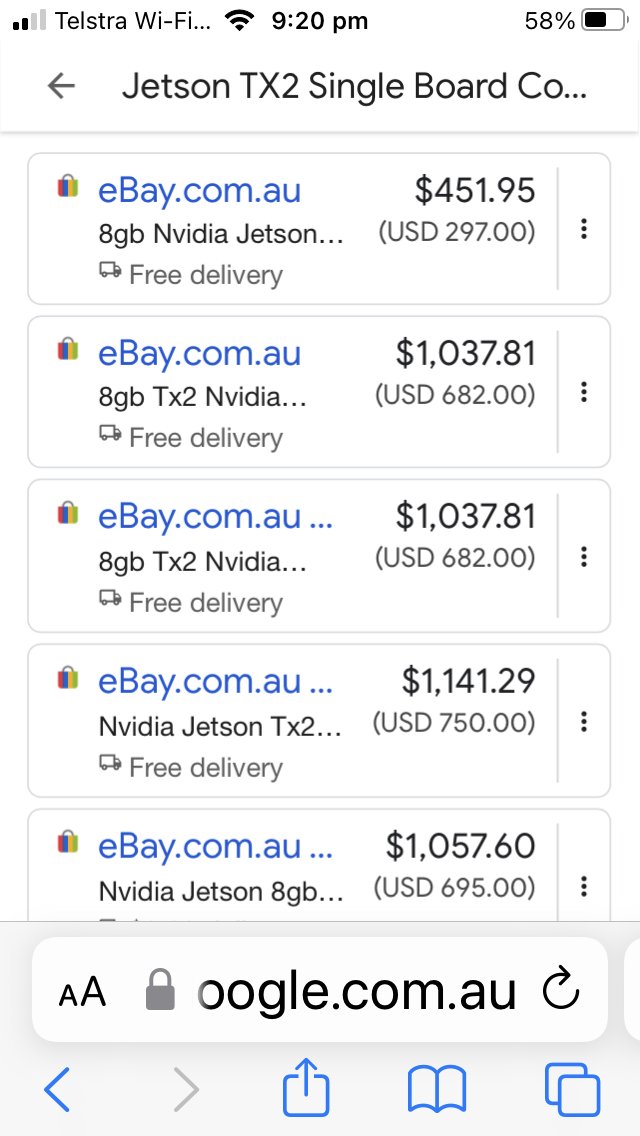Viewport: 640px width, 1136px height.
Task: Open Safari bookmarks book icon
Action: point(437,1088)
